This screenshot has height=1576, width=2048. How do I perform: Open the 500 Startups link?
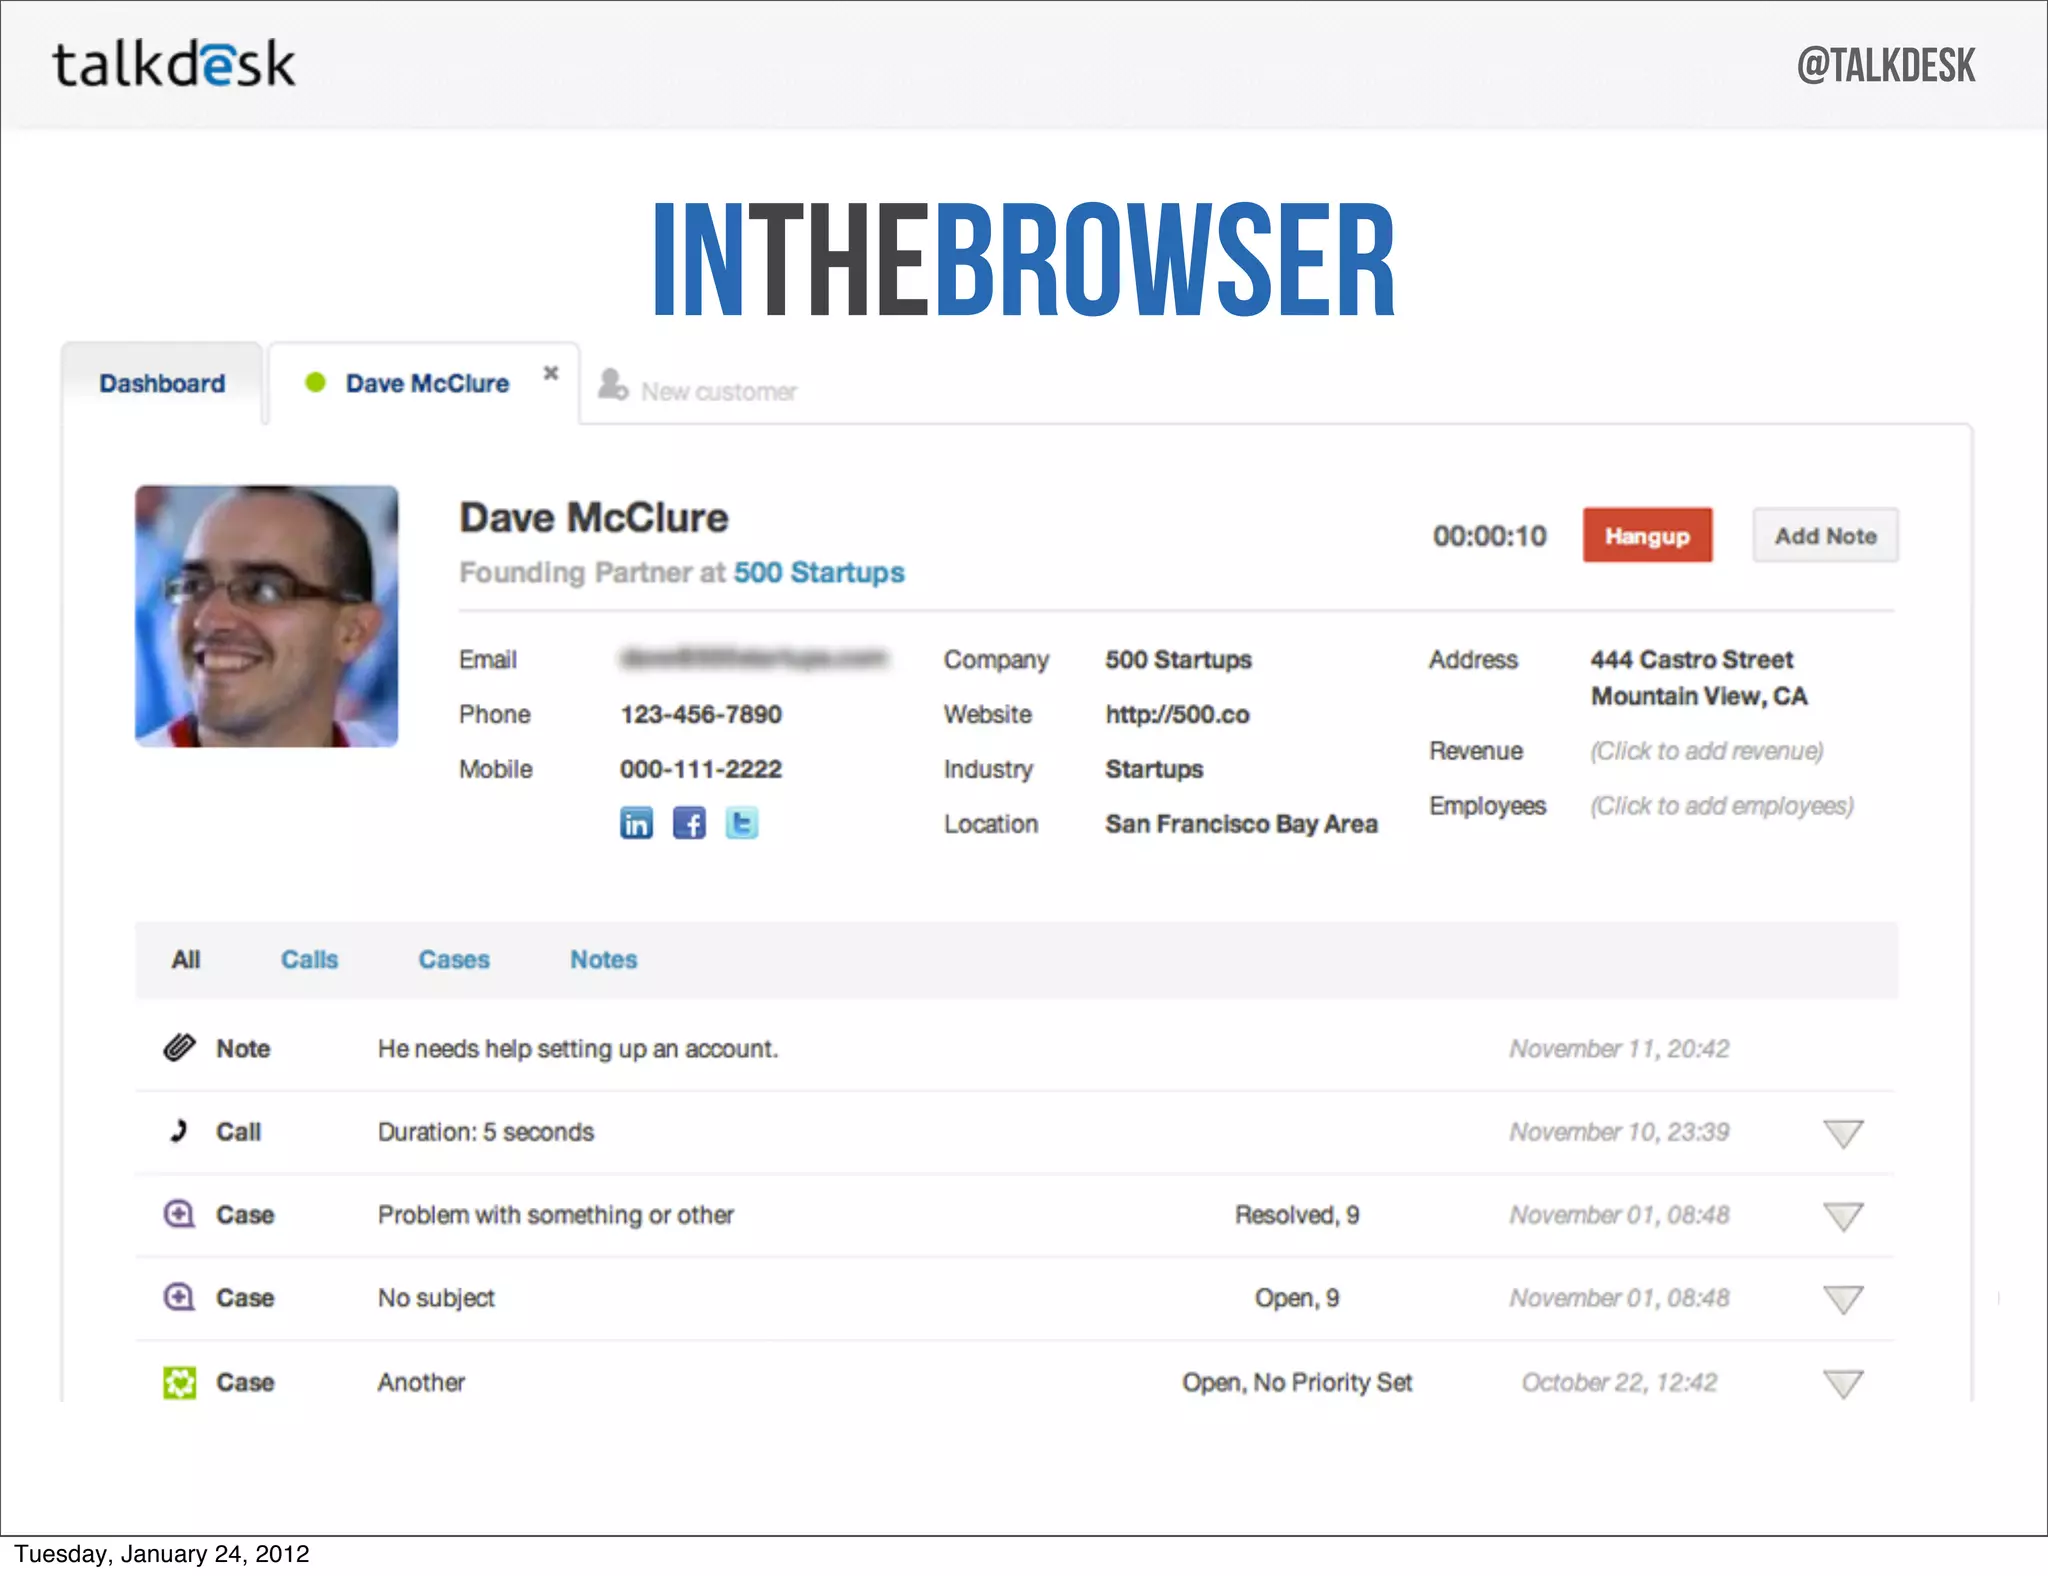[x=819, y=572]
